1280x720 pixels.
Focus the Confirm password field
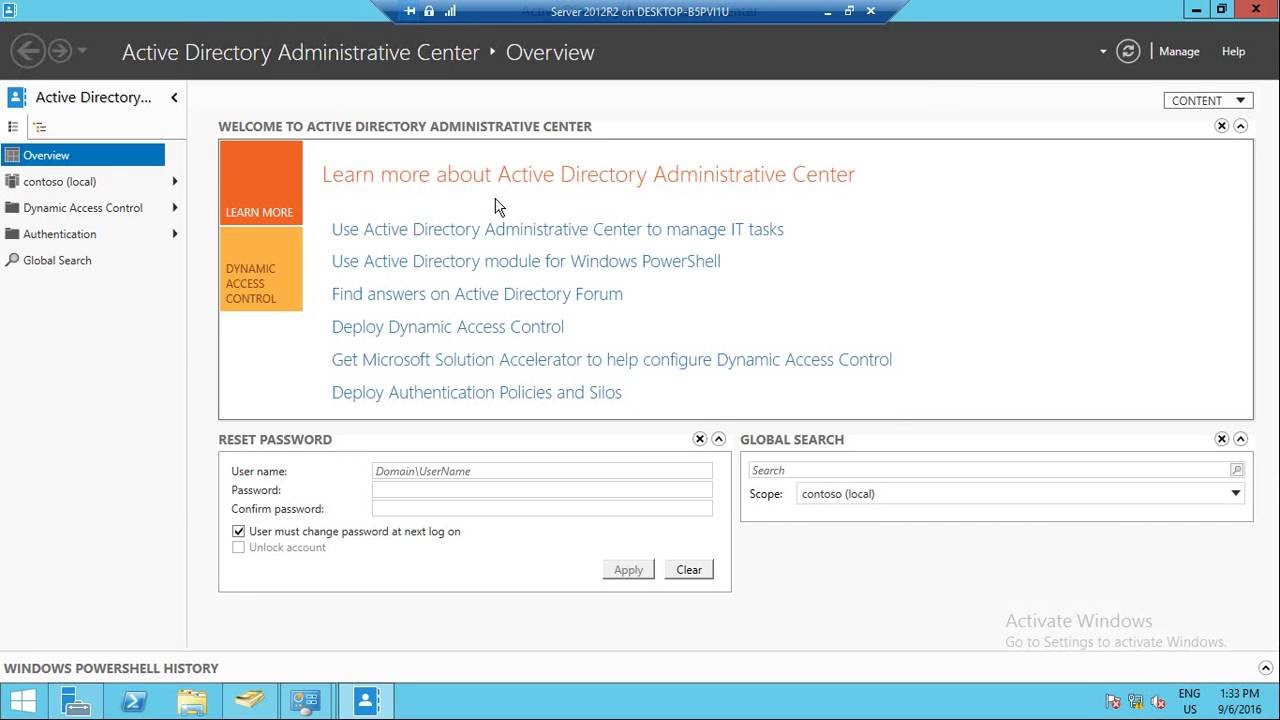click(x=542, y=509)
